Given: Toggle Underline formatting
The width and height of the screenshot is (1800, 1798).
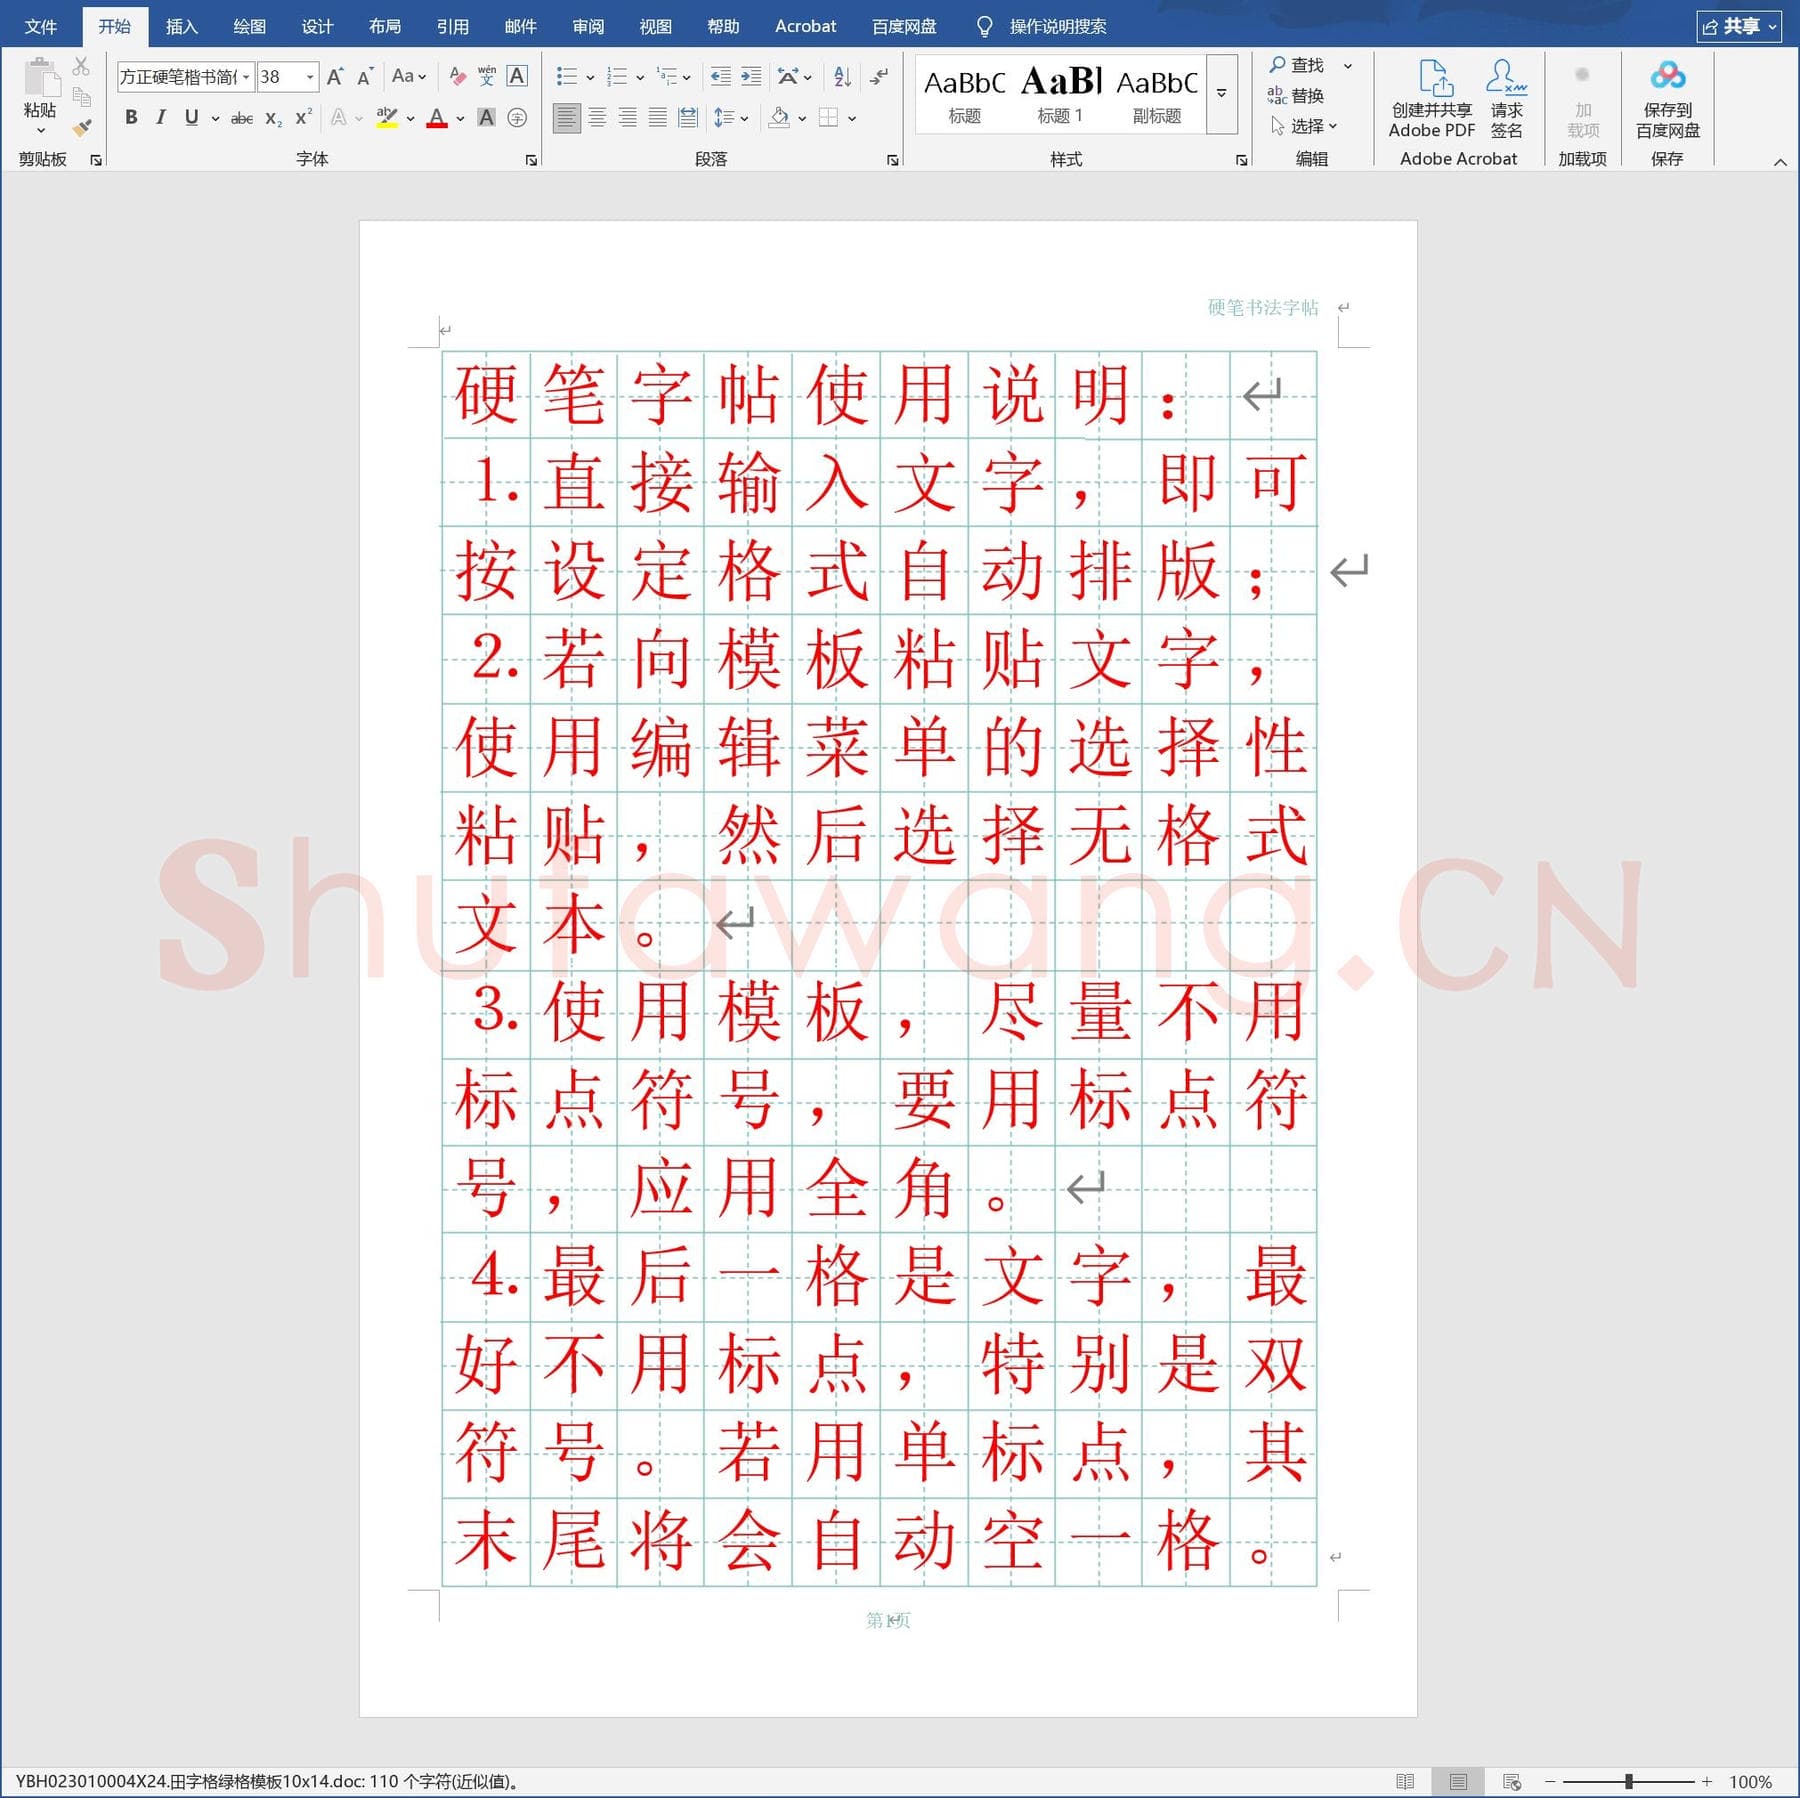Looking at the screenshot, I should [191, 118].
